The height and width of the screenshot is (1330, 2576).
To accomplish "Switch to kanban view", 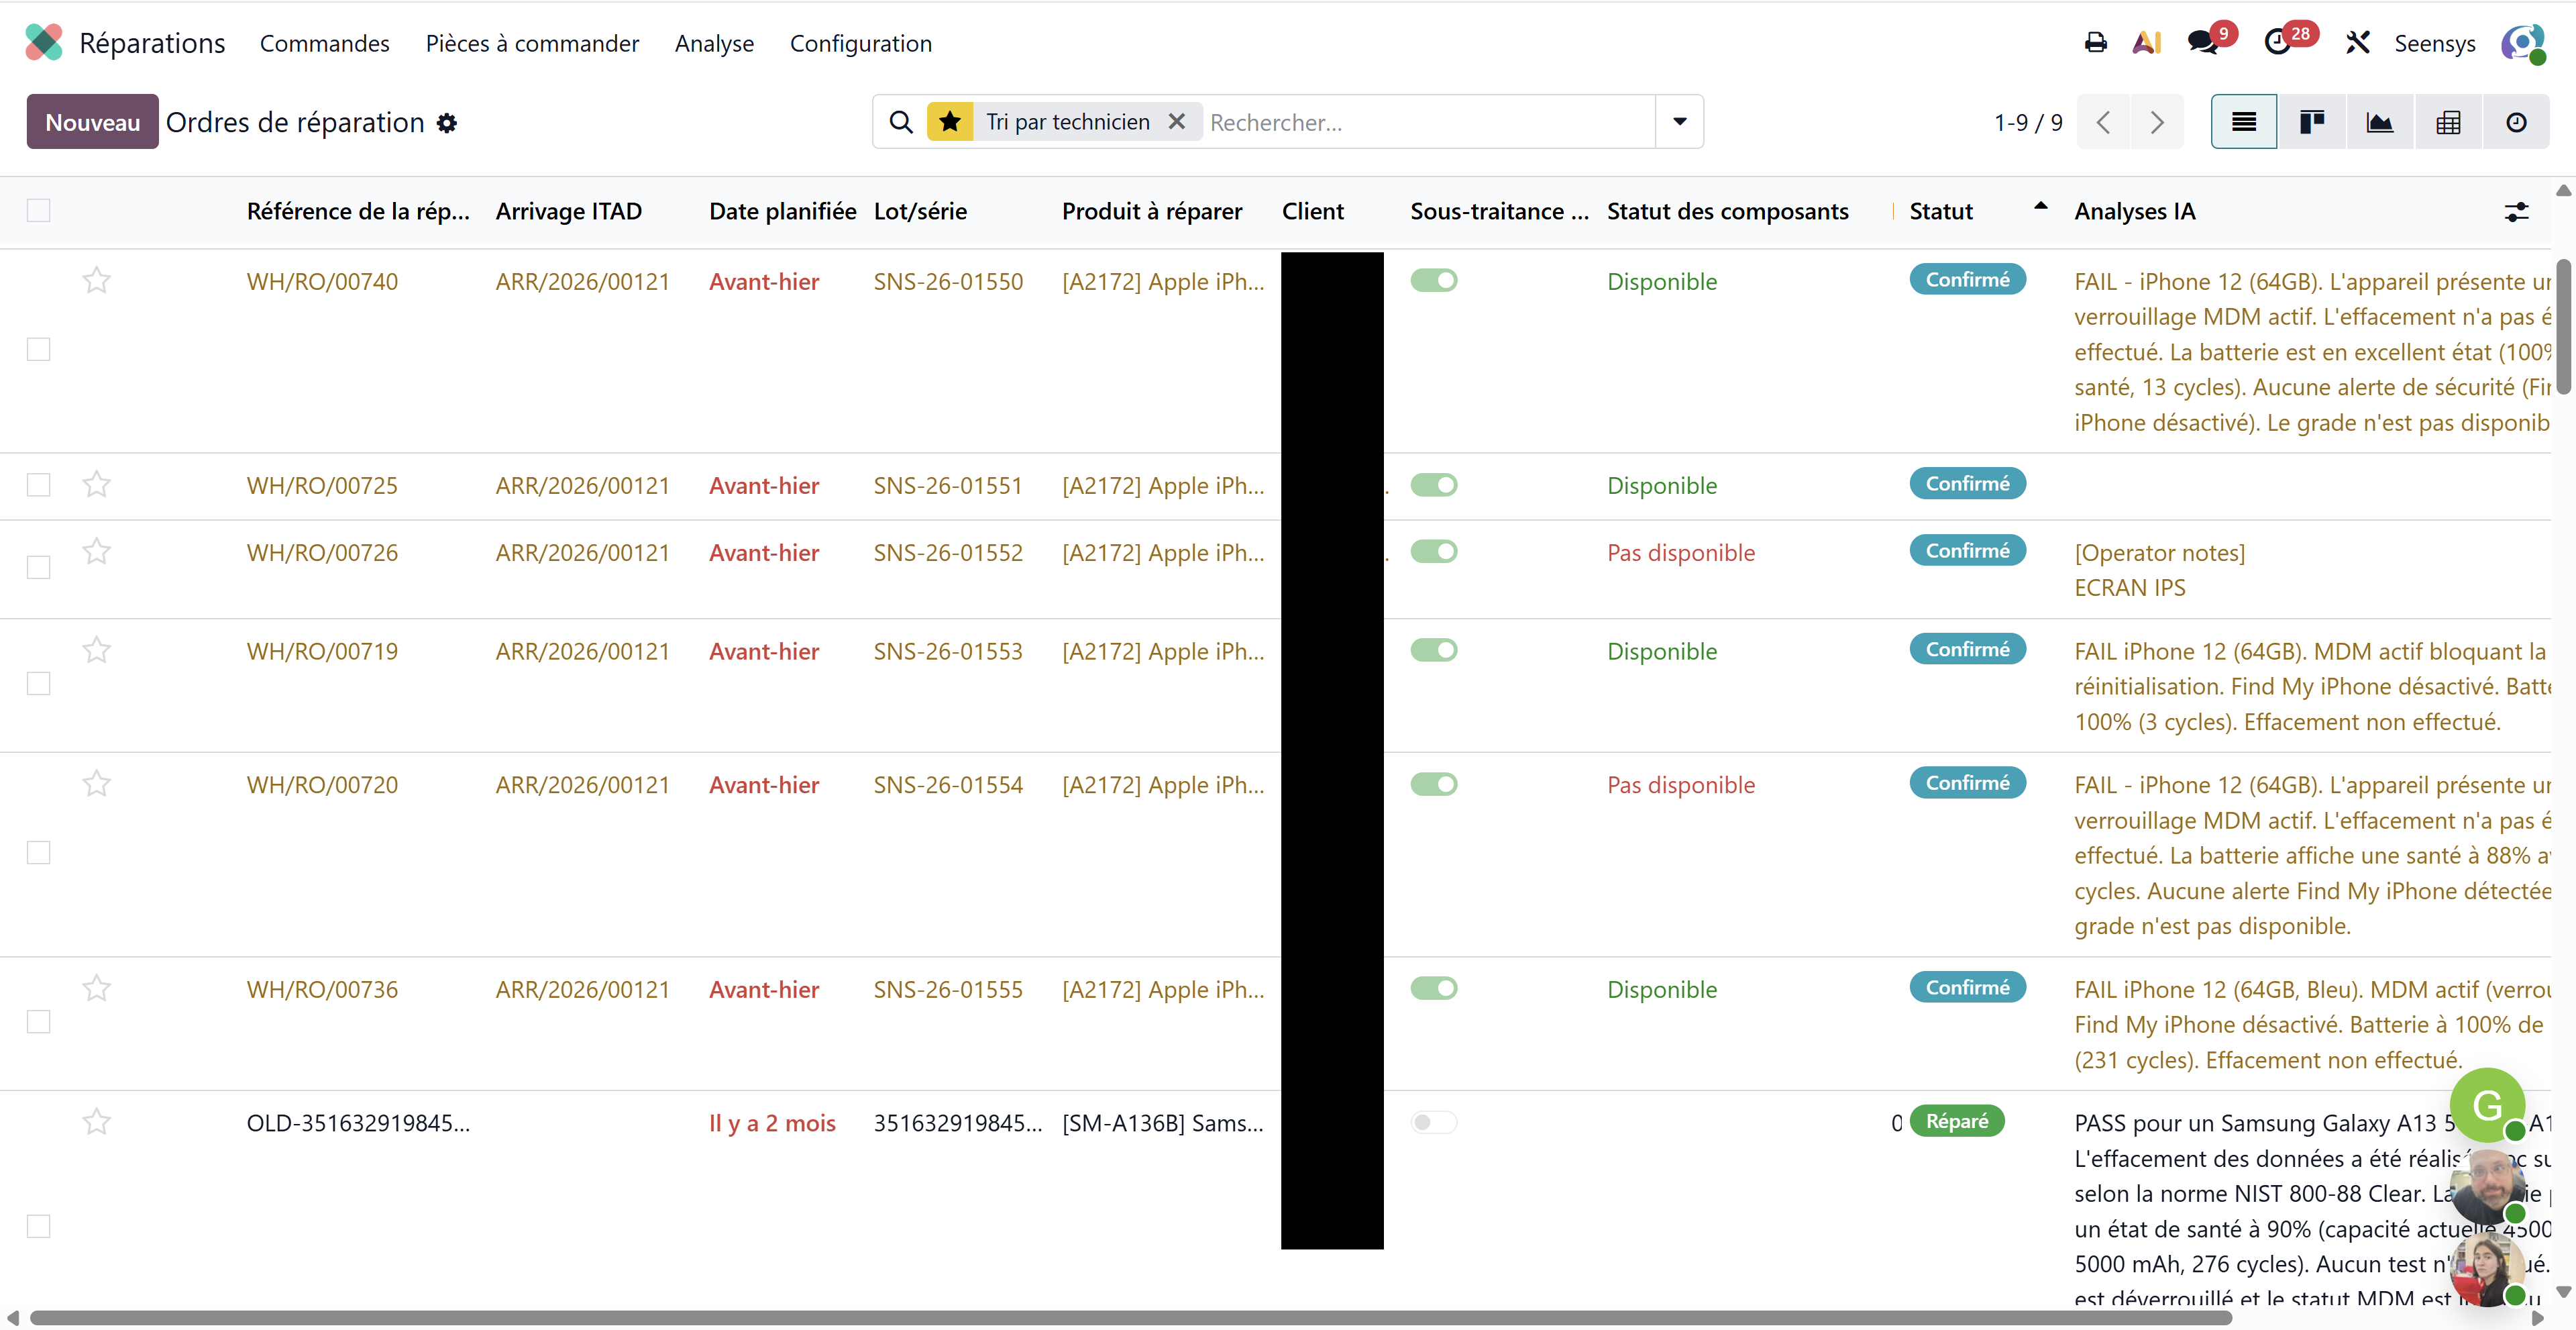I will [2312, 122].
